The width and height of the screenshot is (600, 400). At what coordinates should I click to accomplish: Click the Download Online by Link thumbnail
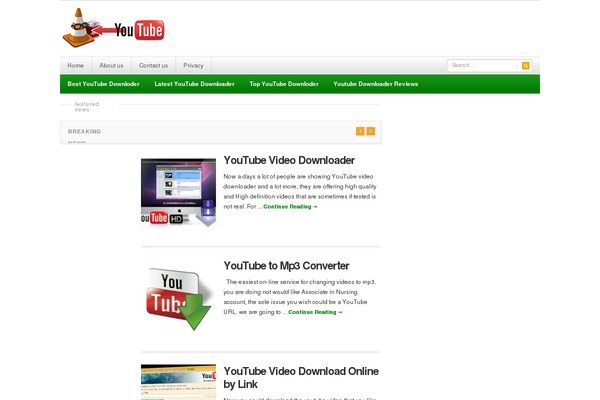click(178, 382)
